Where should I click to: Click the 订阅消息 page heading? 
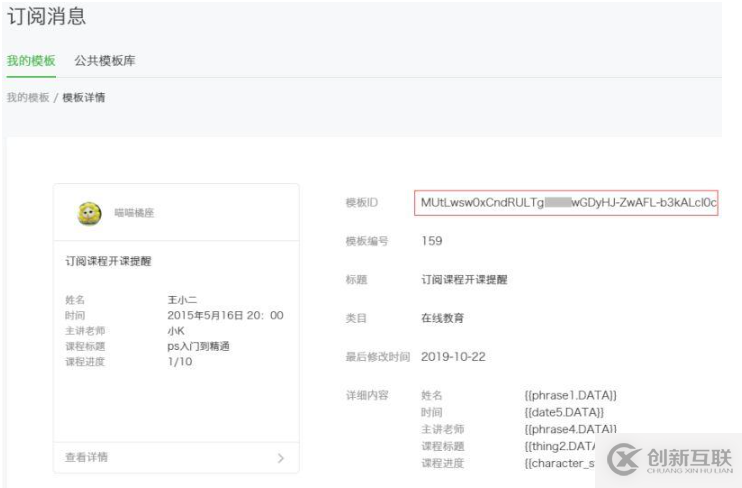pos(46,17)
